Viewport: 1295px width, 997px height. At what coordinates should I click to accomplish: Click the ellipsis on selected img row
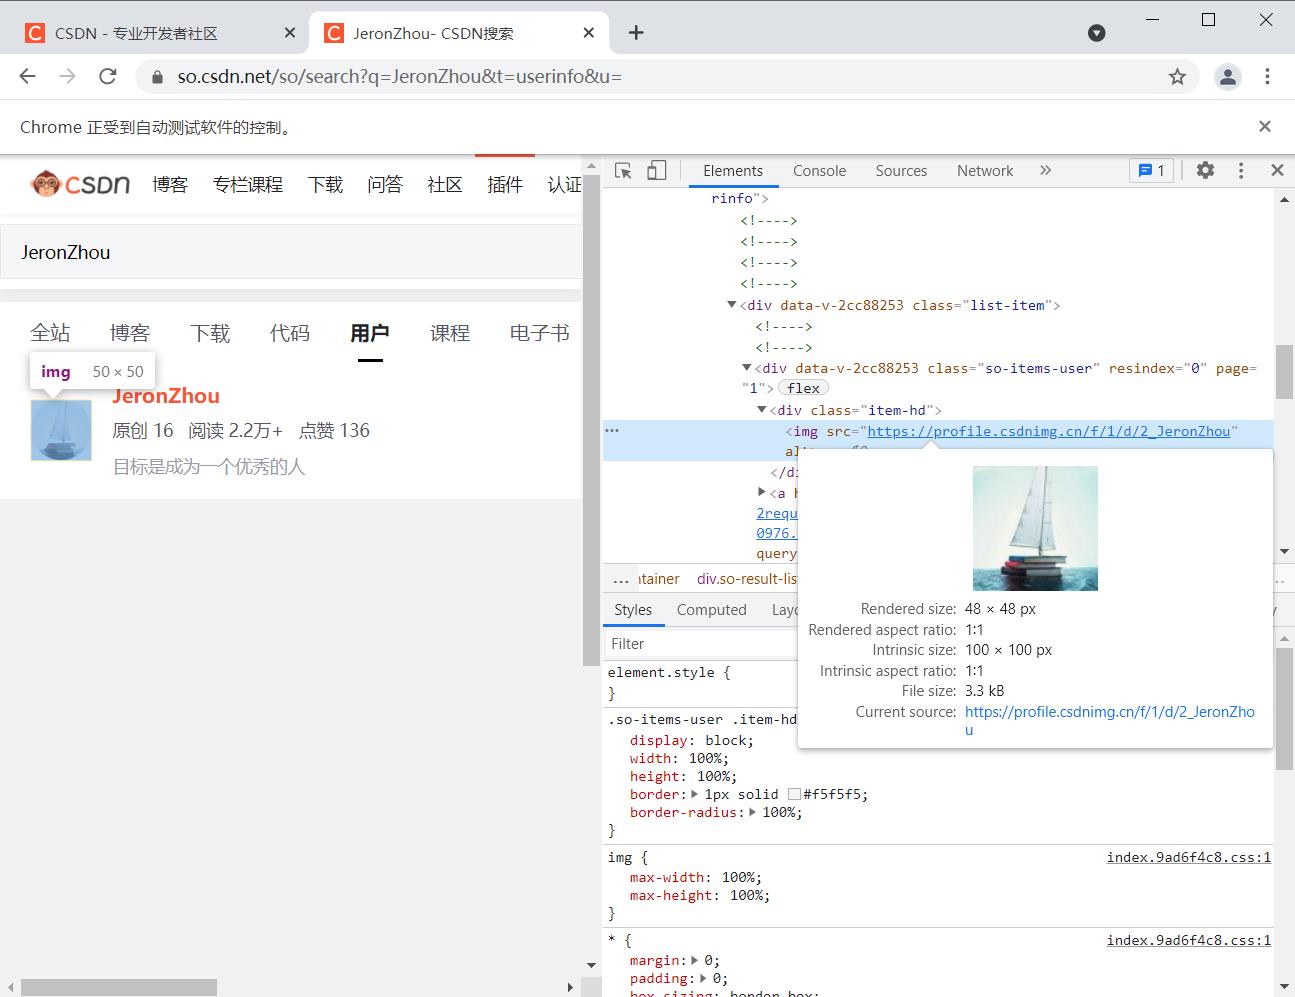[x=612, y=431]
